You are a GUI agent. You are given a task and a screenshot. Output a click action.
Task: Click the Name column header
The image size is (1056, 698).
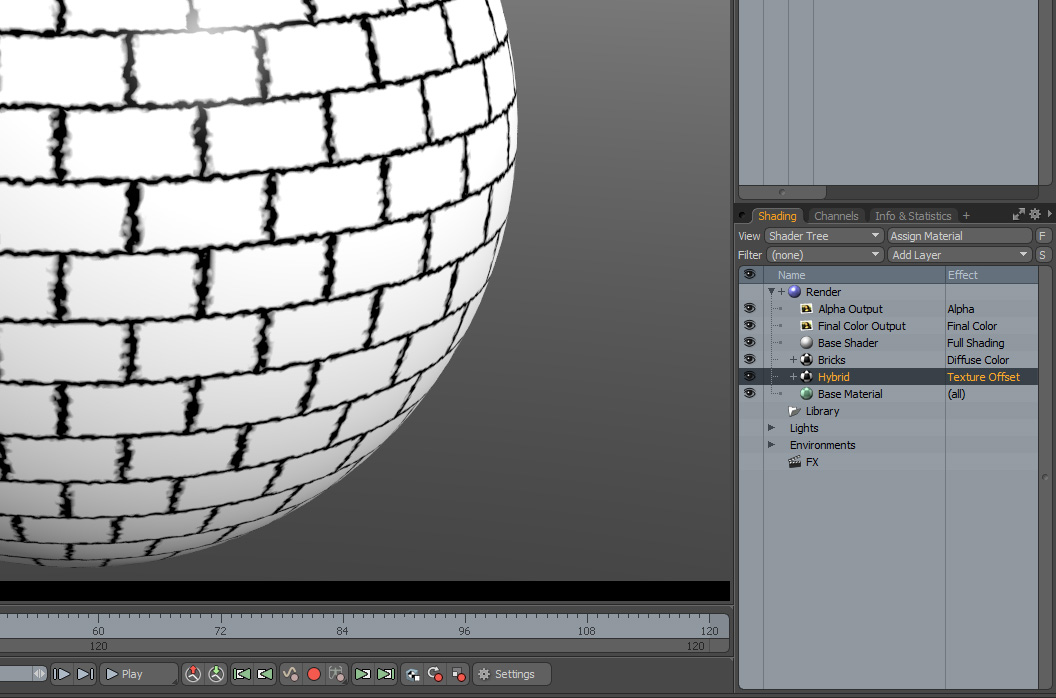[854, 275]
